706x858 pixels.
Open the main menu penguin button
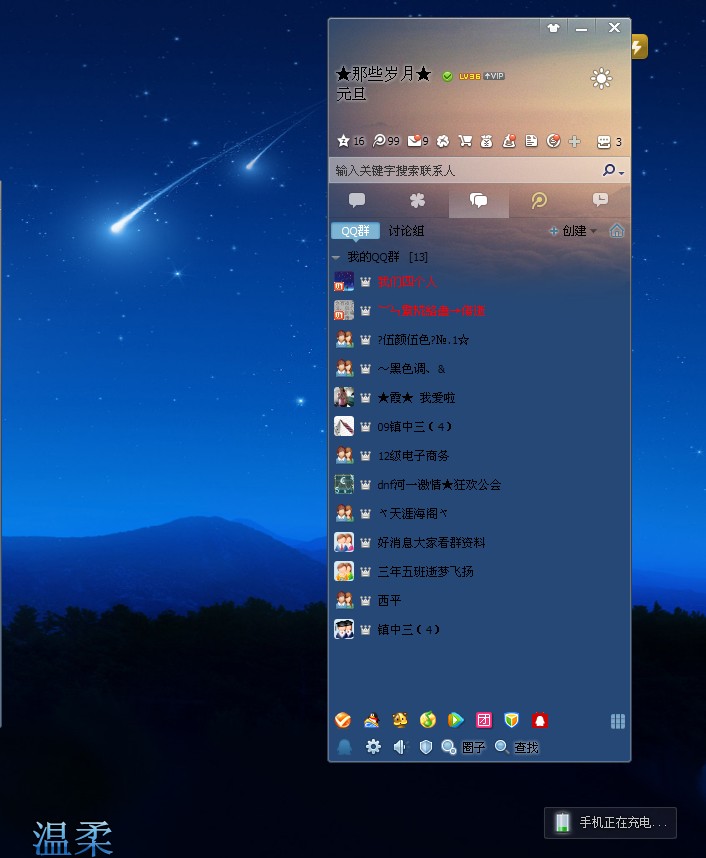[x=344, y=747]
